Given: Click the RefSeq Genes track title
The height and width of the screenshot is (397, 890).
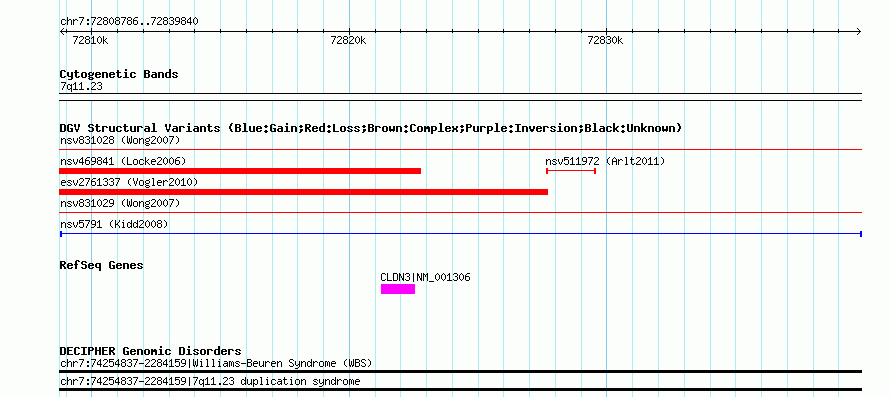Looking at the screenshot, I should tap(102, 265).
